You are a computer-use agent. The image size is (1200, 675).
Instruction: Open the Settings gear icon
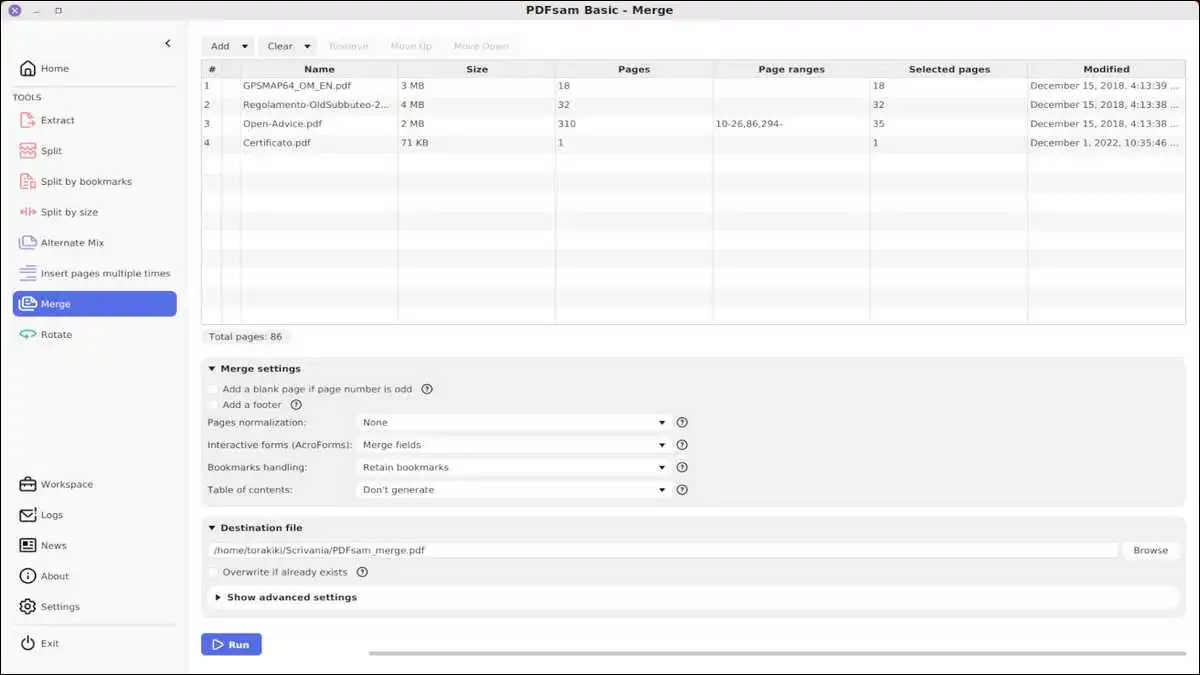pos(27,607)
